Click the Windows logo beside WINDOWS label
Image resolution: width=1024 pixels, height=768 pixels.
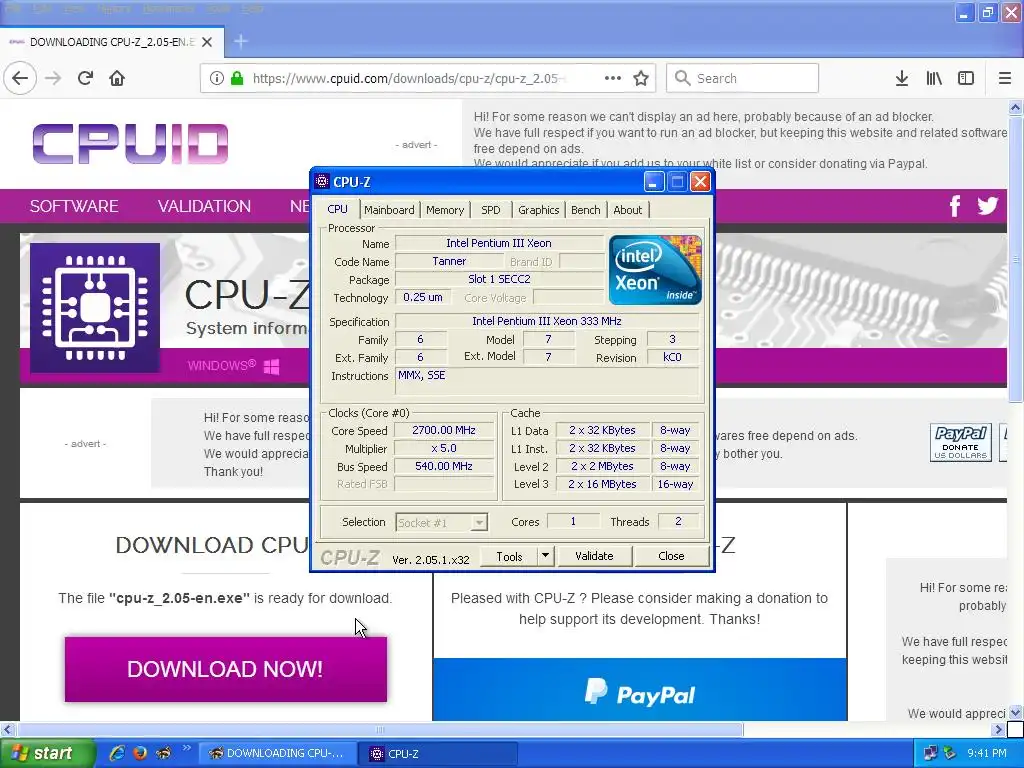point(271,366)
